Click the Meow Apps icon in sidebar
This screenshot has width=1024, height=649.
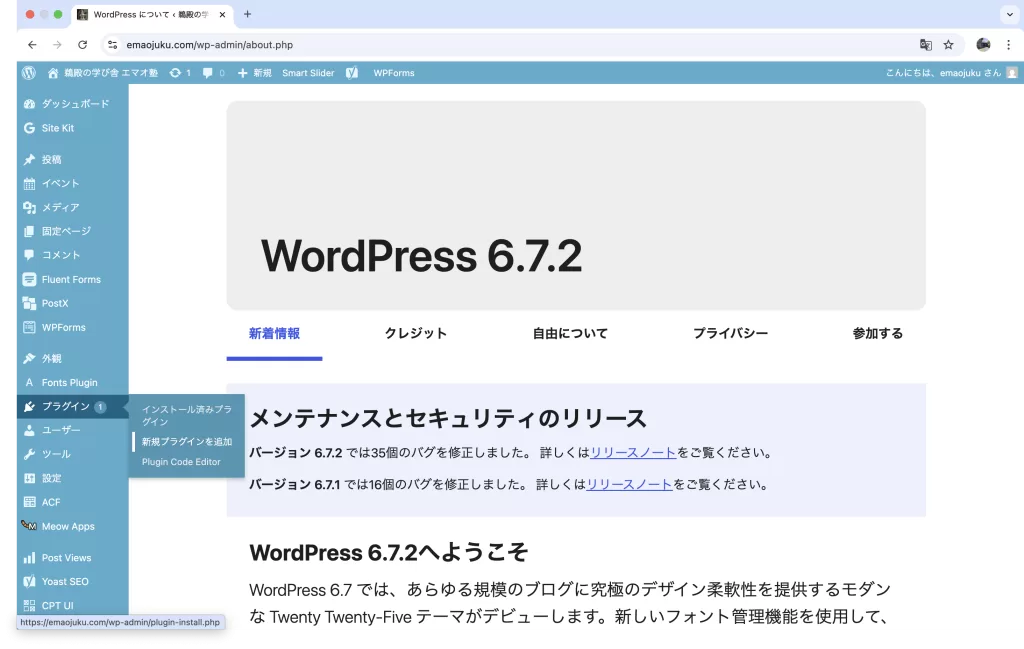point(29,526)
